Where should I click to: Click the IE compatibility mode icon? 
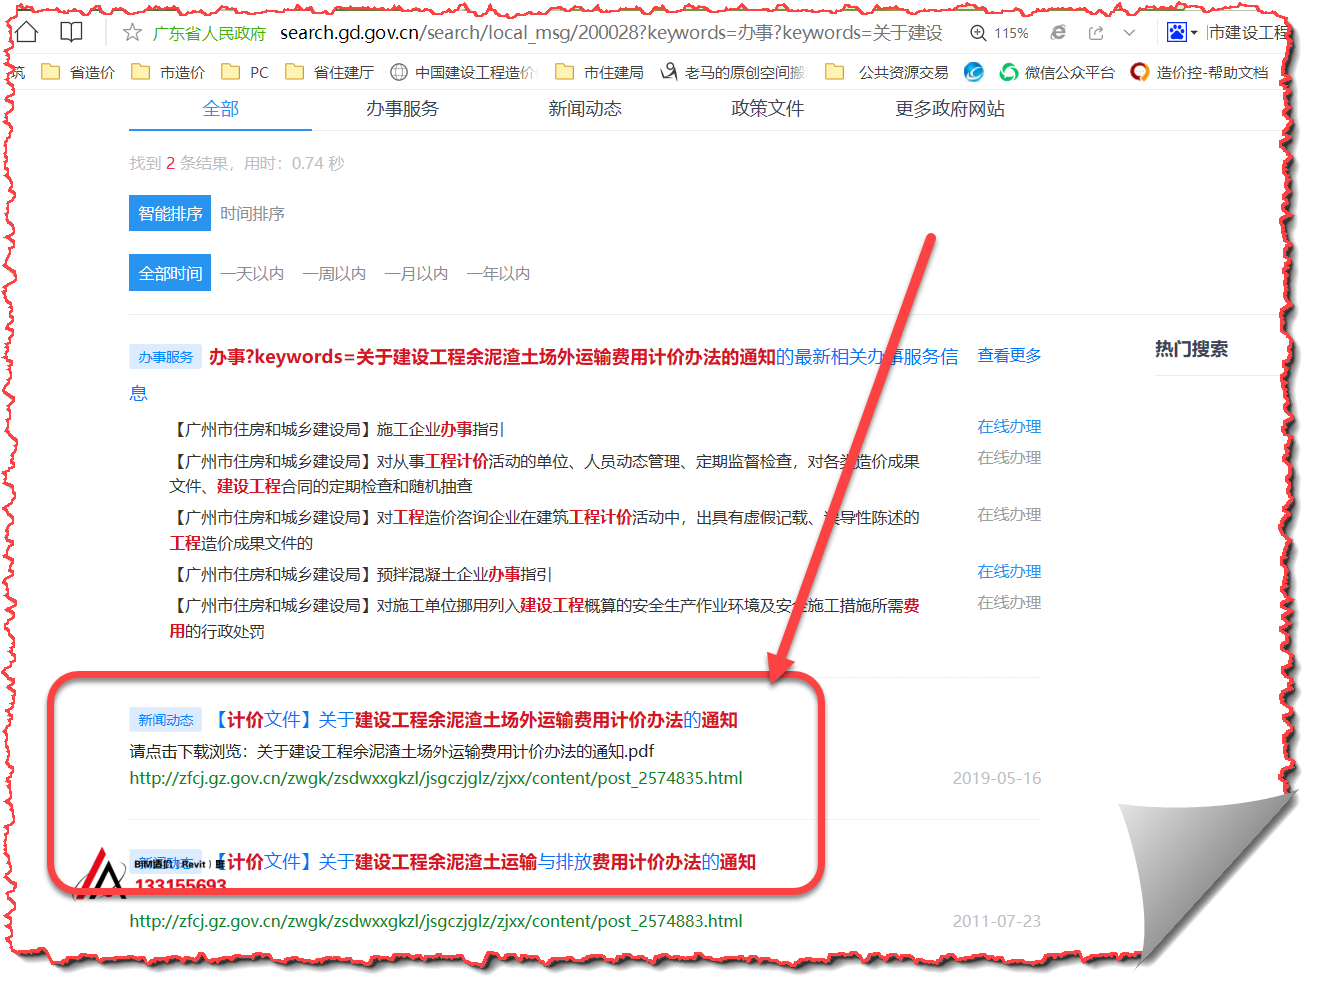pyautogui.click(x=1058, y=33)
